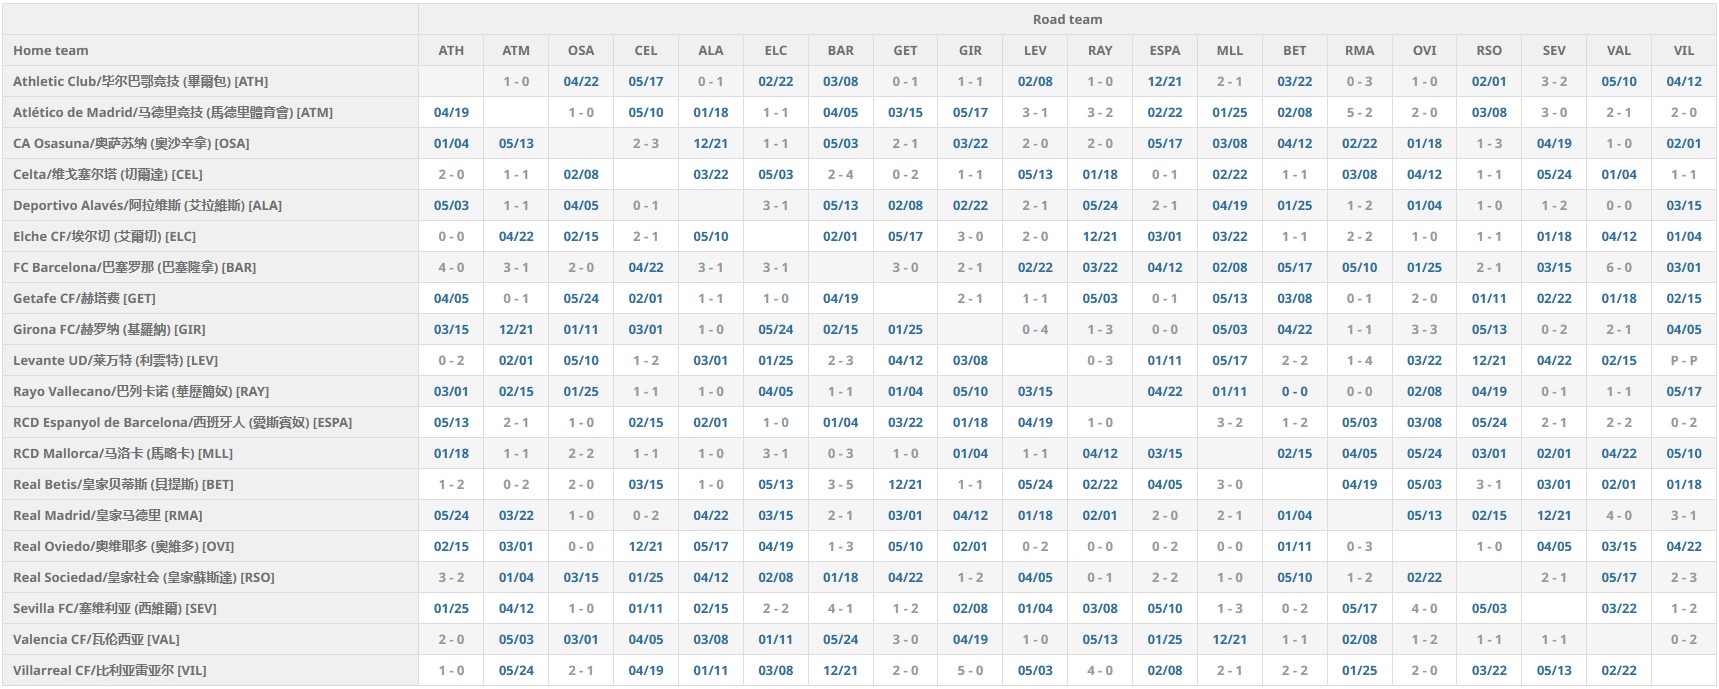1719x689 pixels.
Task: Click the 12/21 date in Valencia CF row
Action: [1229, 640]
